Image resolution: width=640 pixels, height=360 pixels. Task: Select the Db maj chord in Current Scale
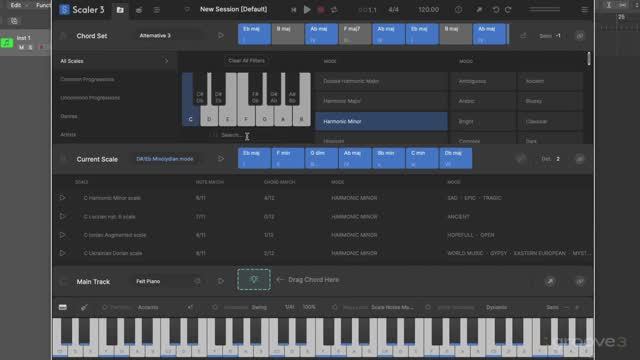click(x=456, y=158)
